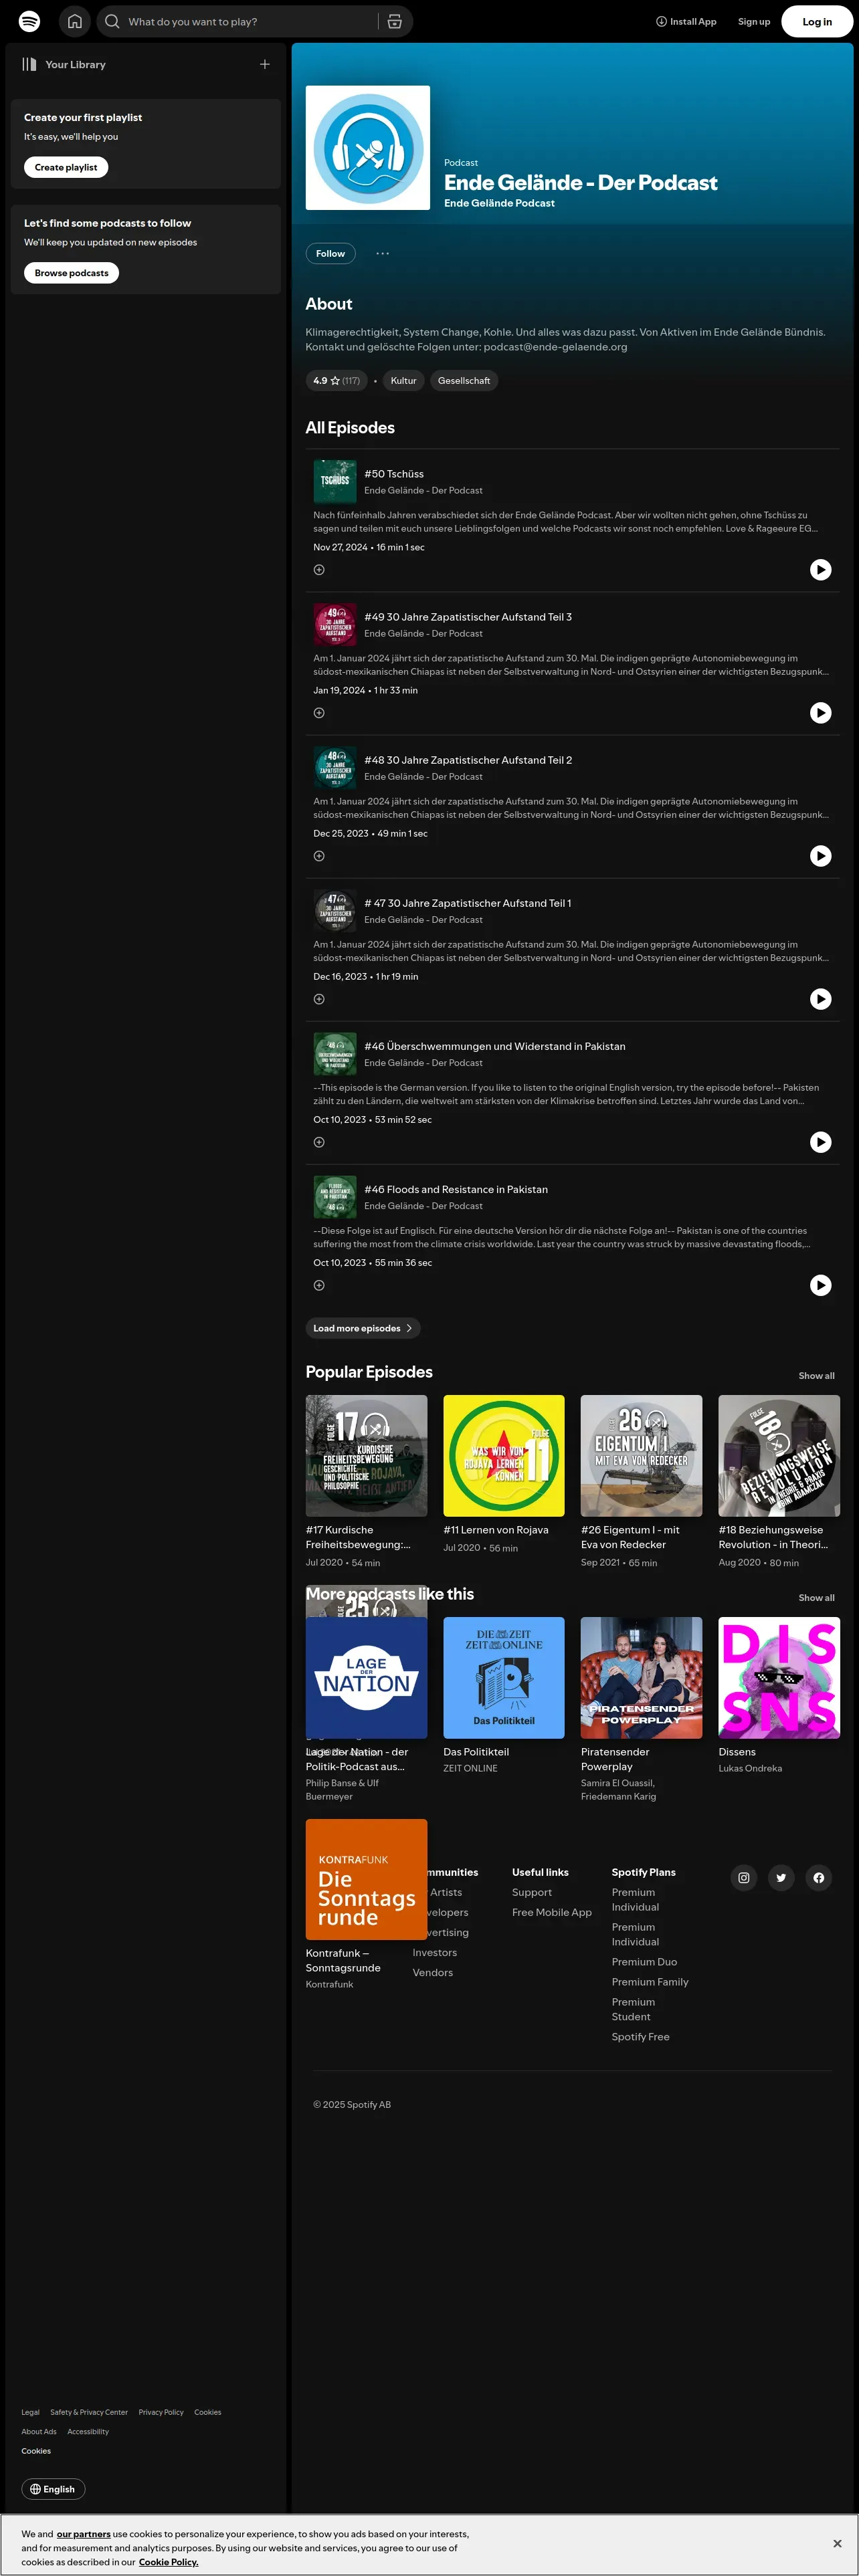Image resolution: width=859 pixels, height=2576 pixels.
Task: Click the globe English language button
Action: click(53, 2489)
